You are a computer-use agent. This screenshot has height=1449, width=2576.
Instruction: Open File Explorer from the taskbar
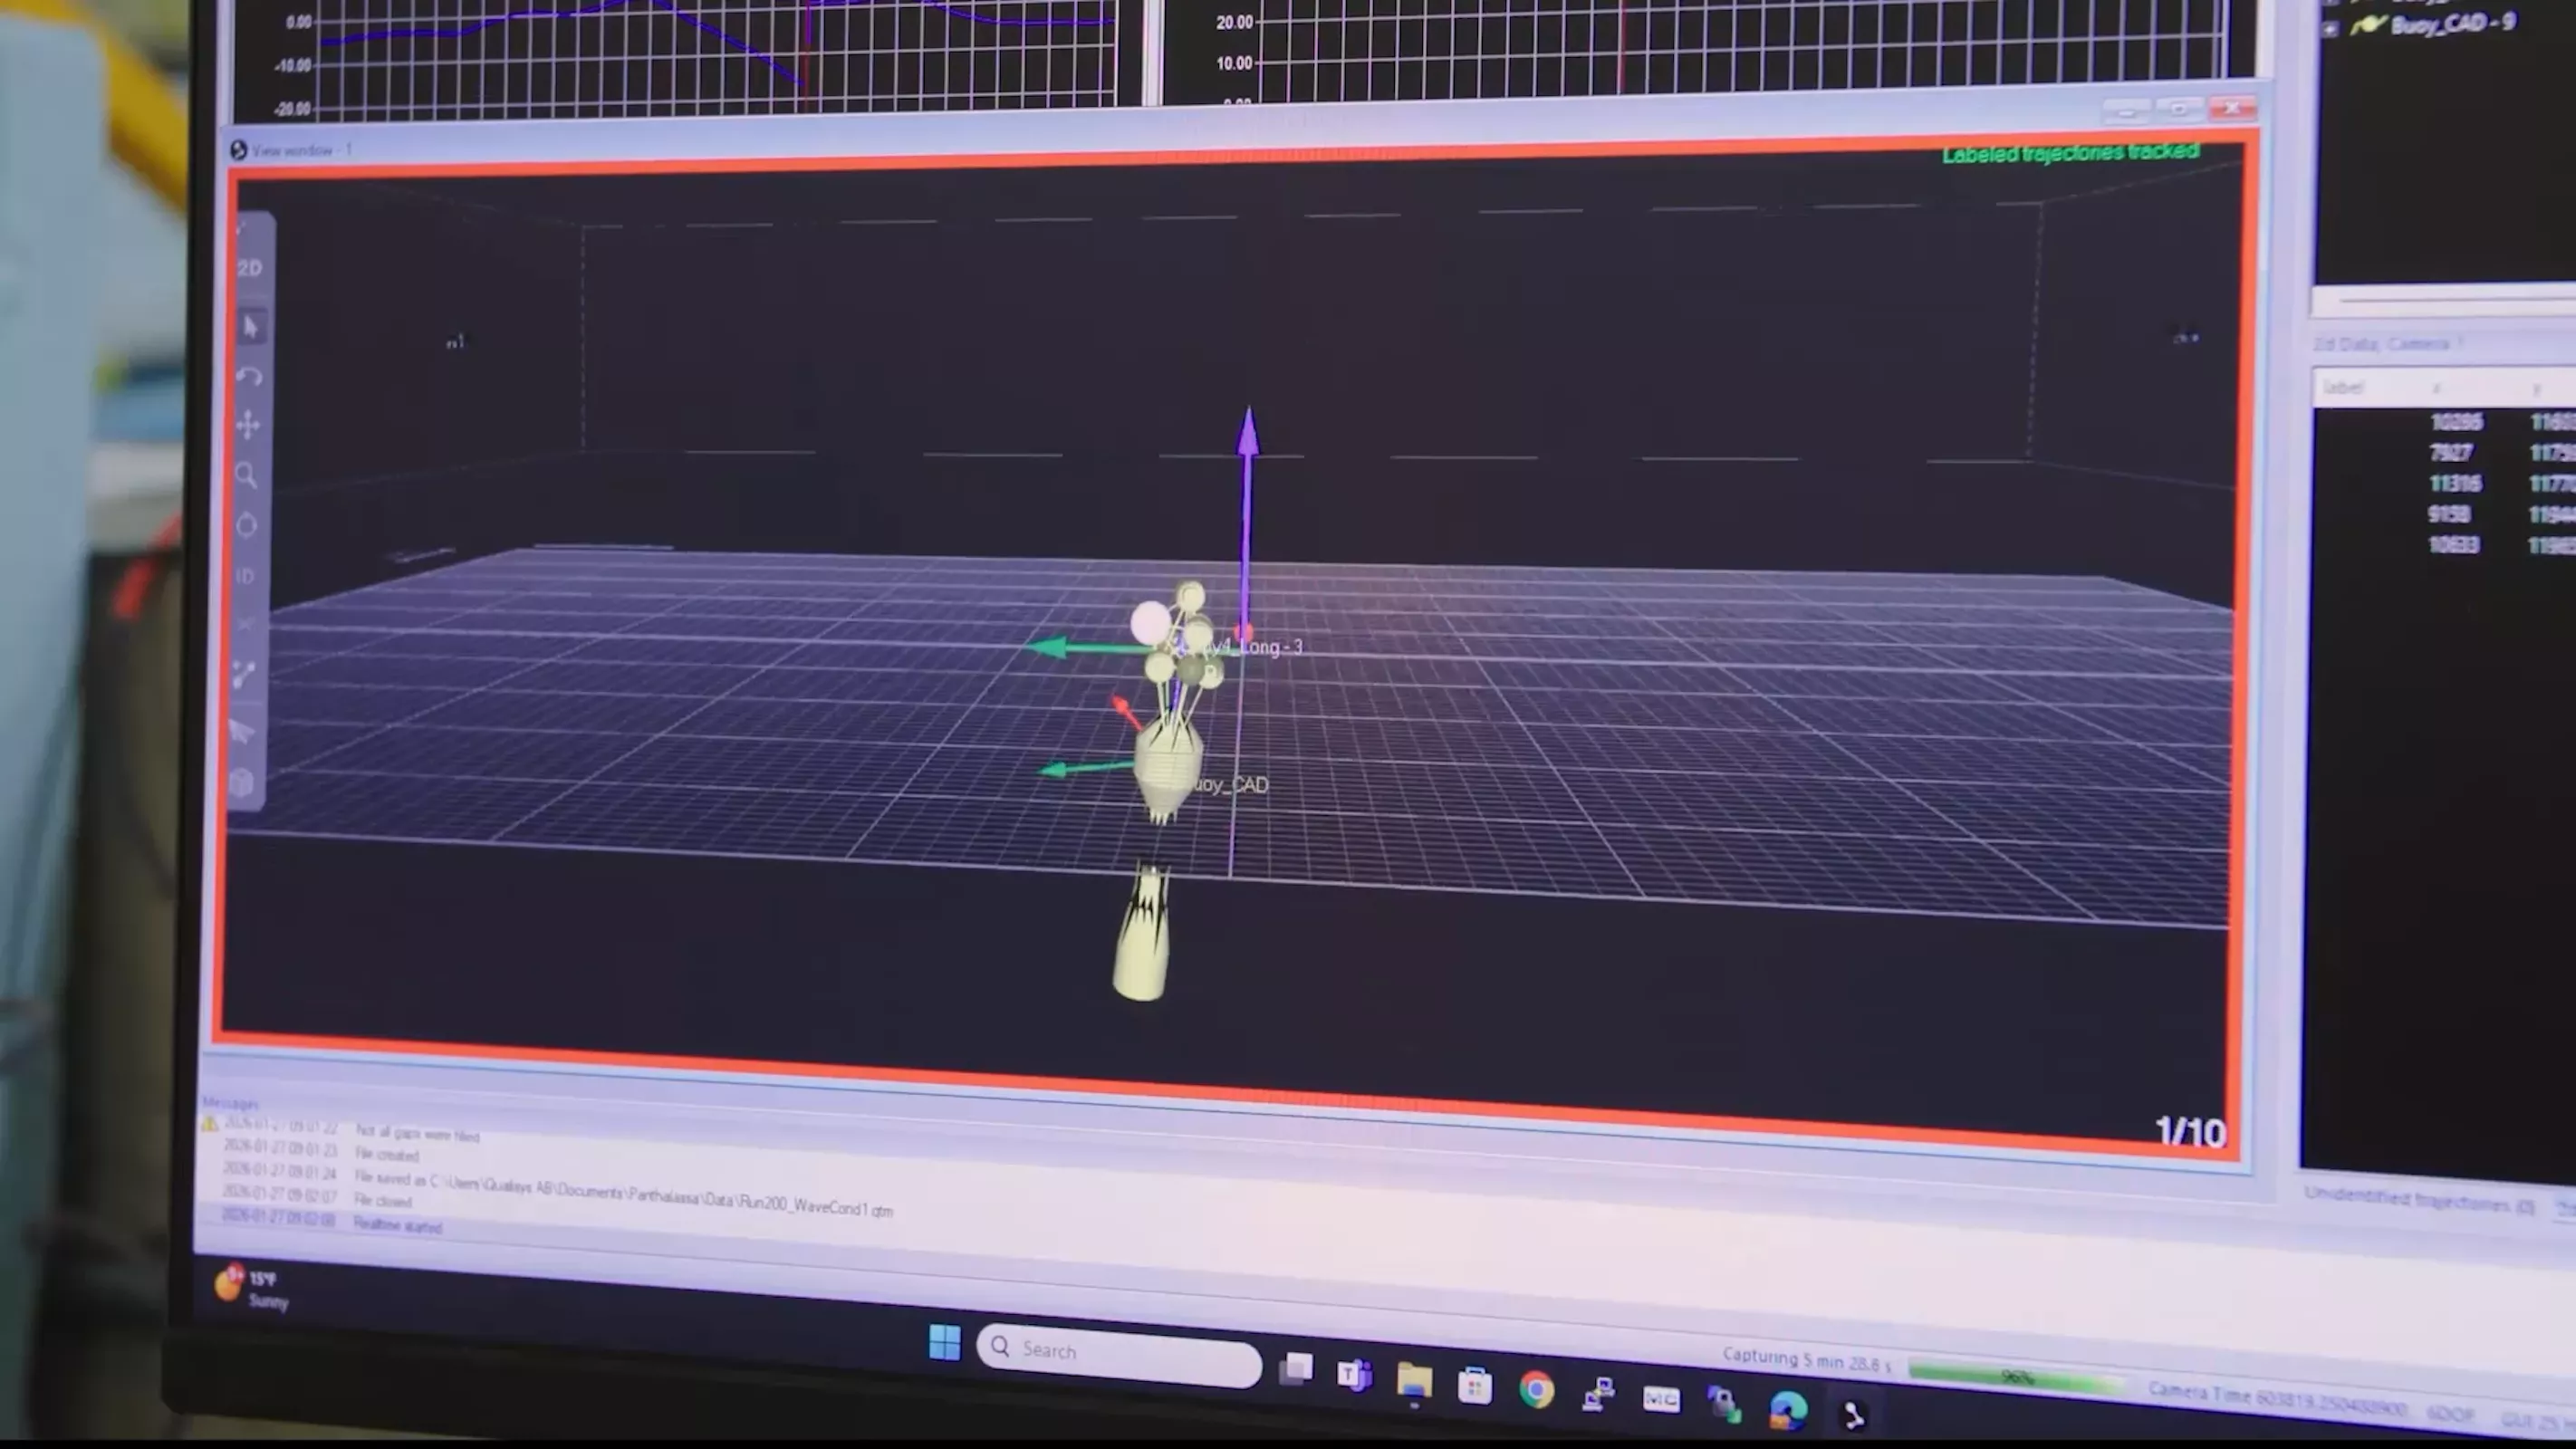tap(1414, 1381)
